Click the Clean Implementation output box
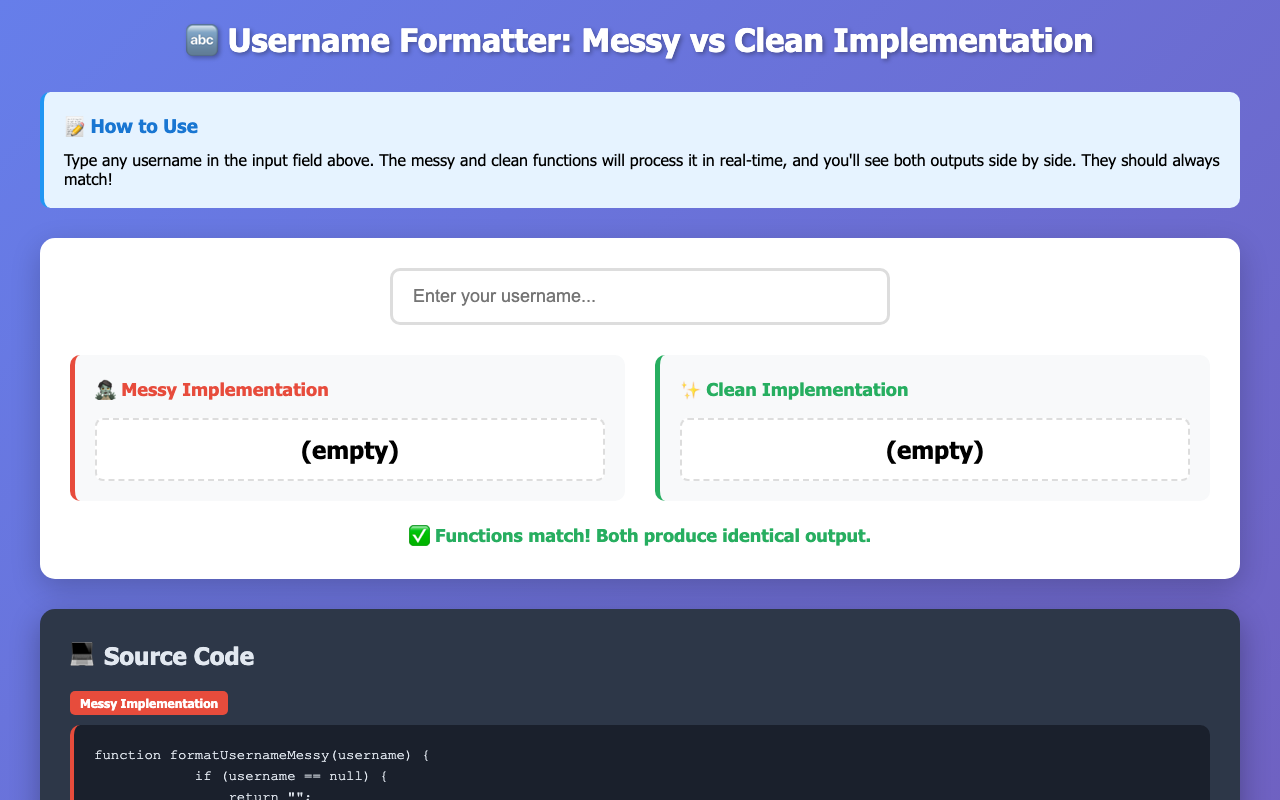The image size is (1280, 800). click(x=935, y=450)
